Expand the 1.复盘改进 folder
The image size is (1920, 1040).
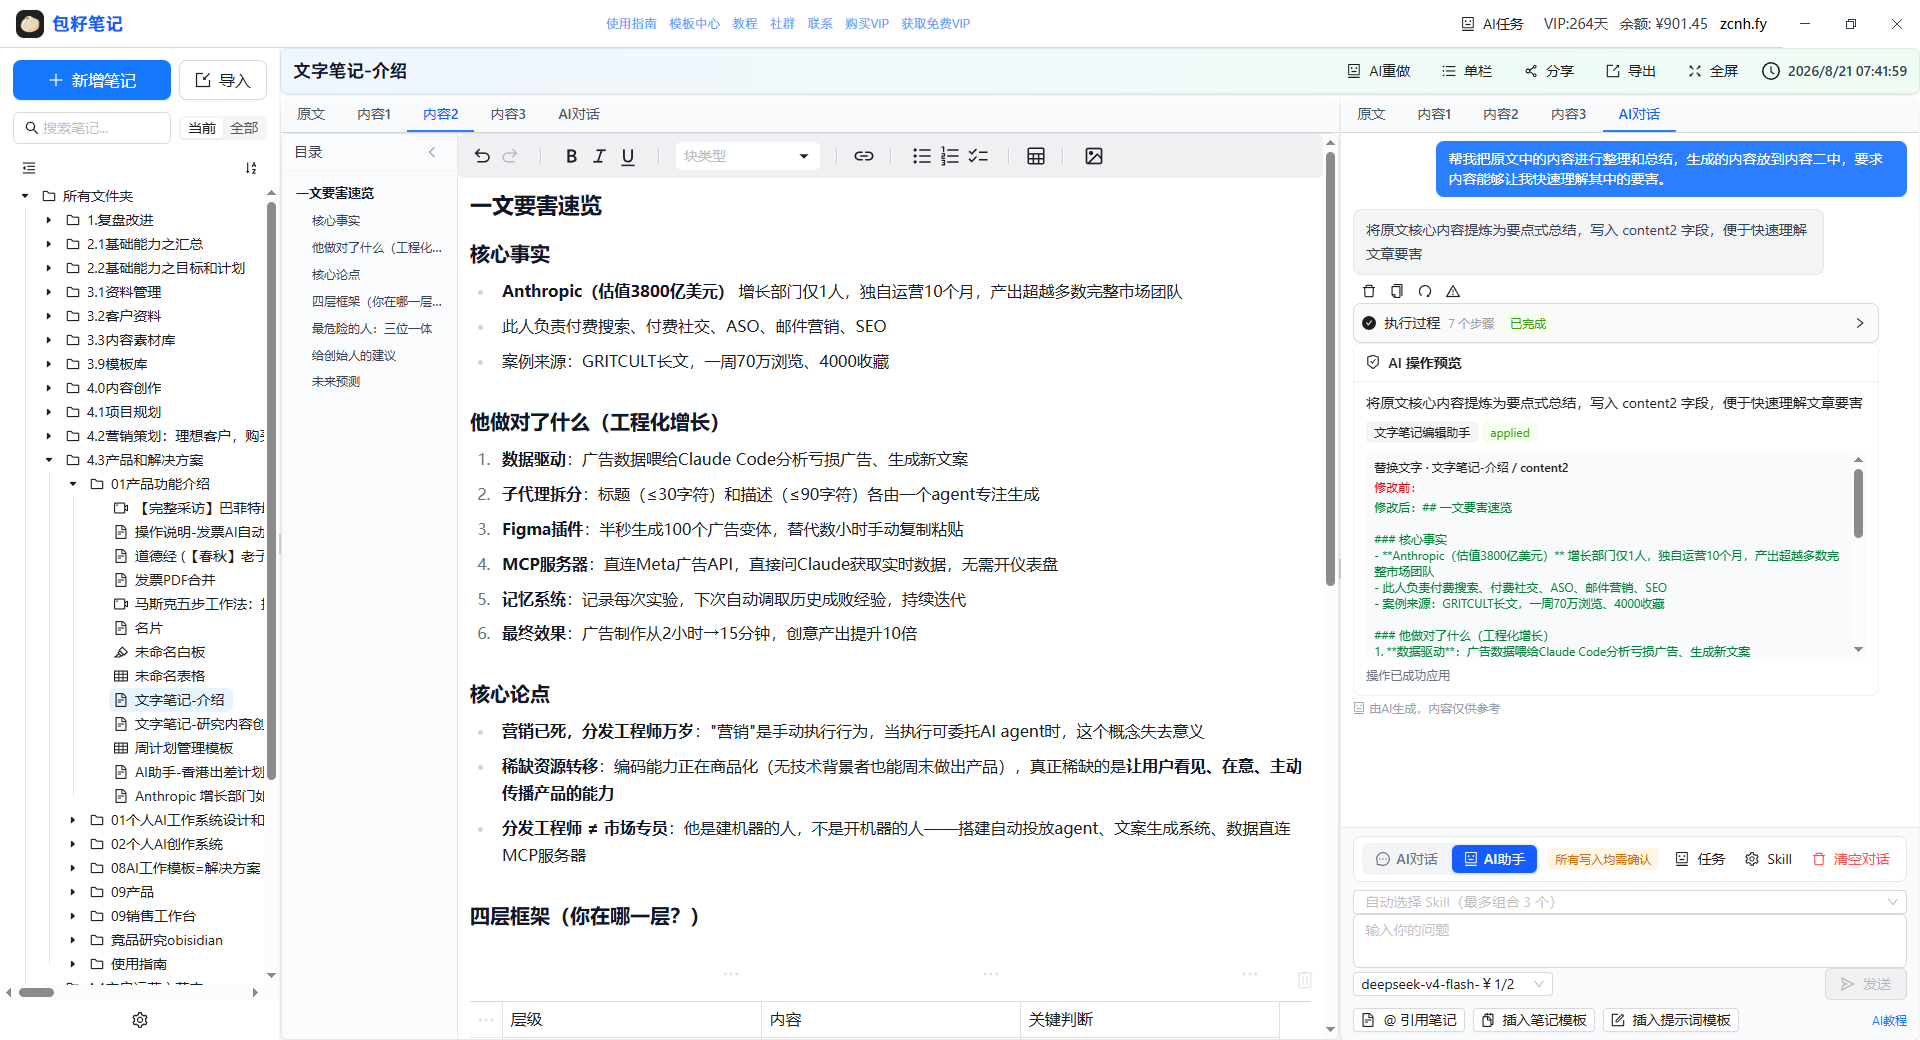click(49, 220)
